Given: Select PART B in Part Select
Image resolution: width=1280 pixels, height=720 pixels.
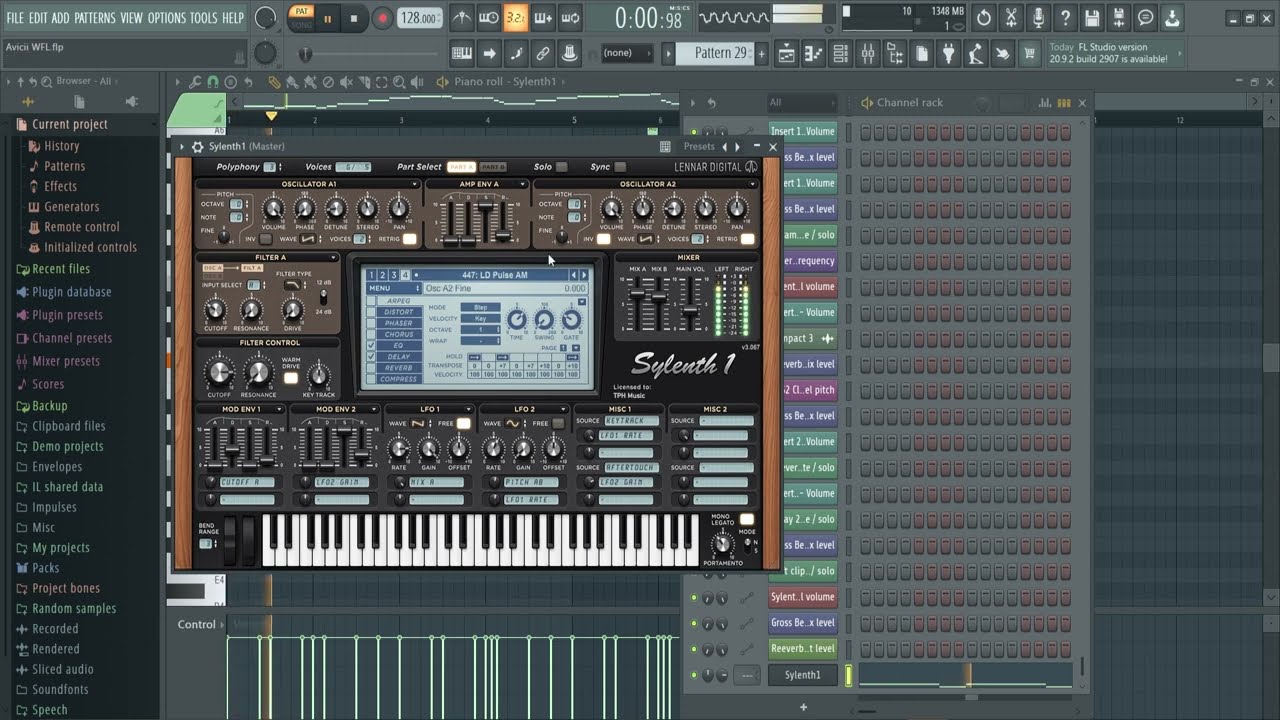Looking at the screenshot, I should [493, 167].
